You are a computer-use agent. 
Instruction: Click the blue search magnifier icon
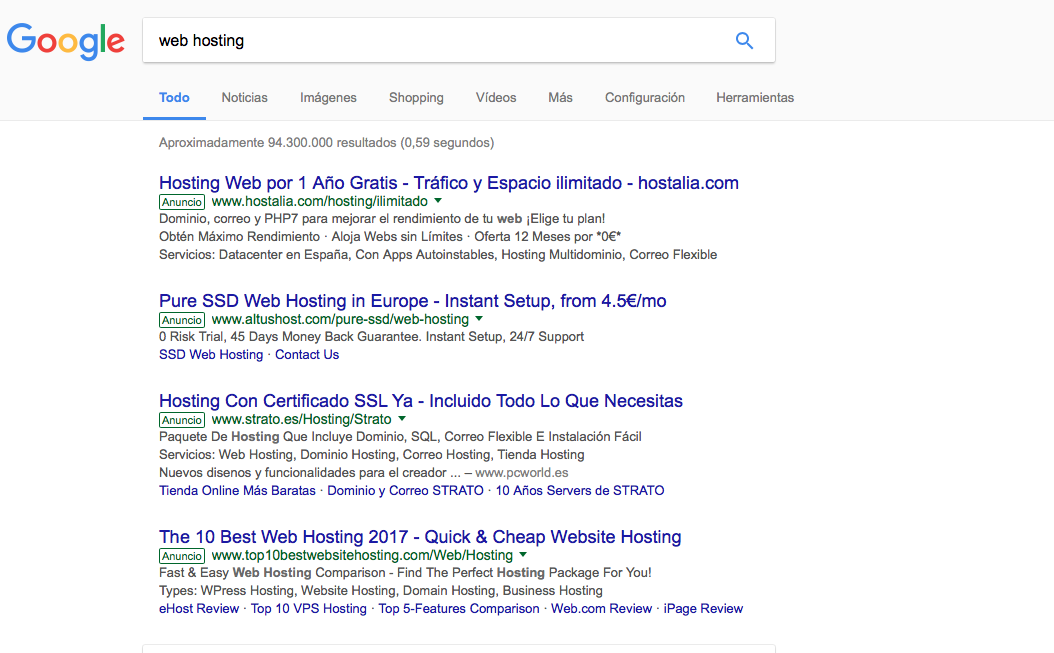(x=744, y=40)
